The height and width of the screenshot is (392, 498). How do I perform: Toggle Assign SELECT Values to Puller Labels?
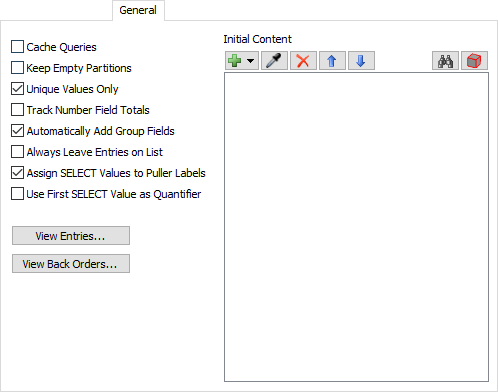[x=17, y=173]
